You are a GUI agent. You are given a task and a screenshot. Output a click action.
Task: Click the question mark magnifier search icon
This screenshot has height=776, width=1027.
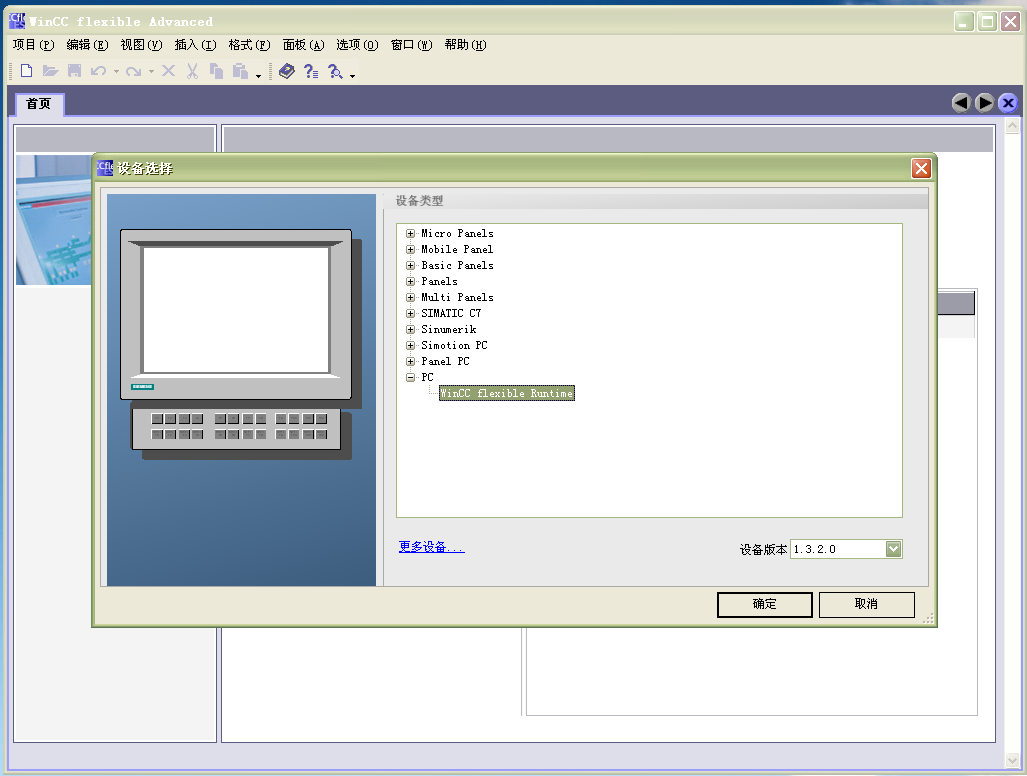point(335,71)
